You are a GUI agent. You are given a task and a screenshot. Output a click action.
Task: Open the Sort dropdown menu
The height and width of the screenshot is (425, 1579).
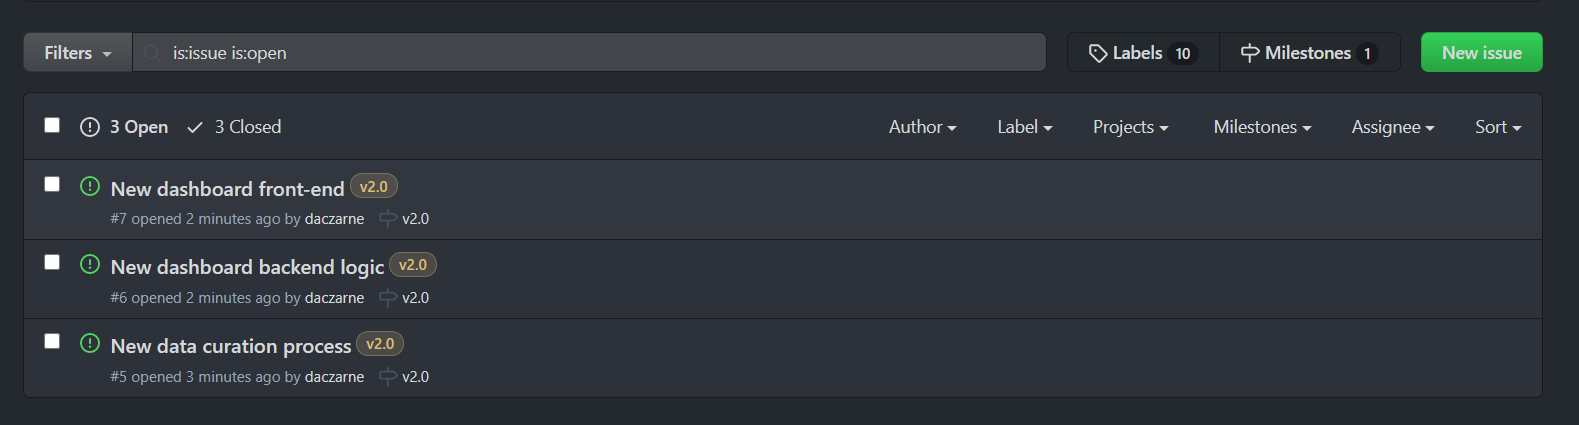[x=1497, y=127]
